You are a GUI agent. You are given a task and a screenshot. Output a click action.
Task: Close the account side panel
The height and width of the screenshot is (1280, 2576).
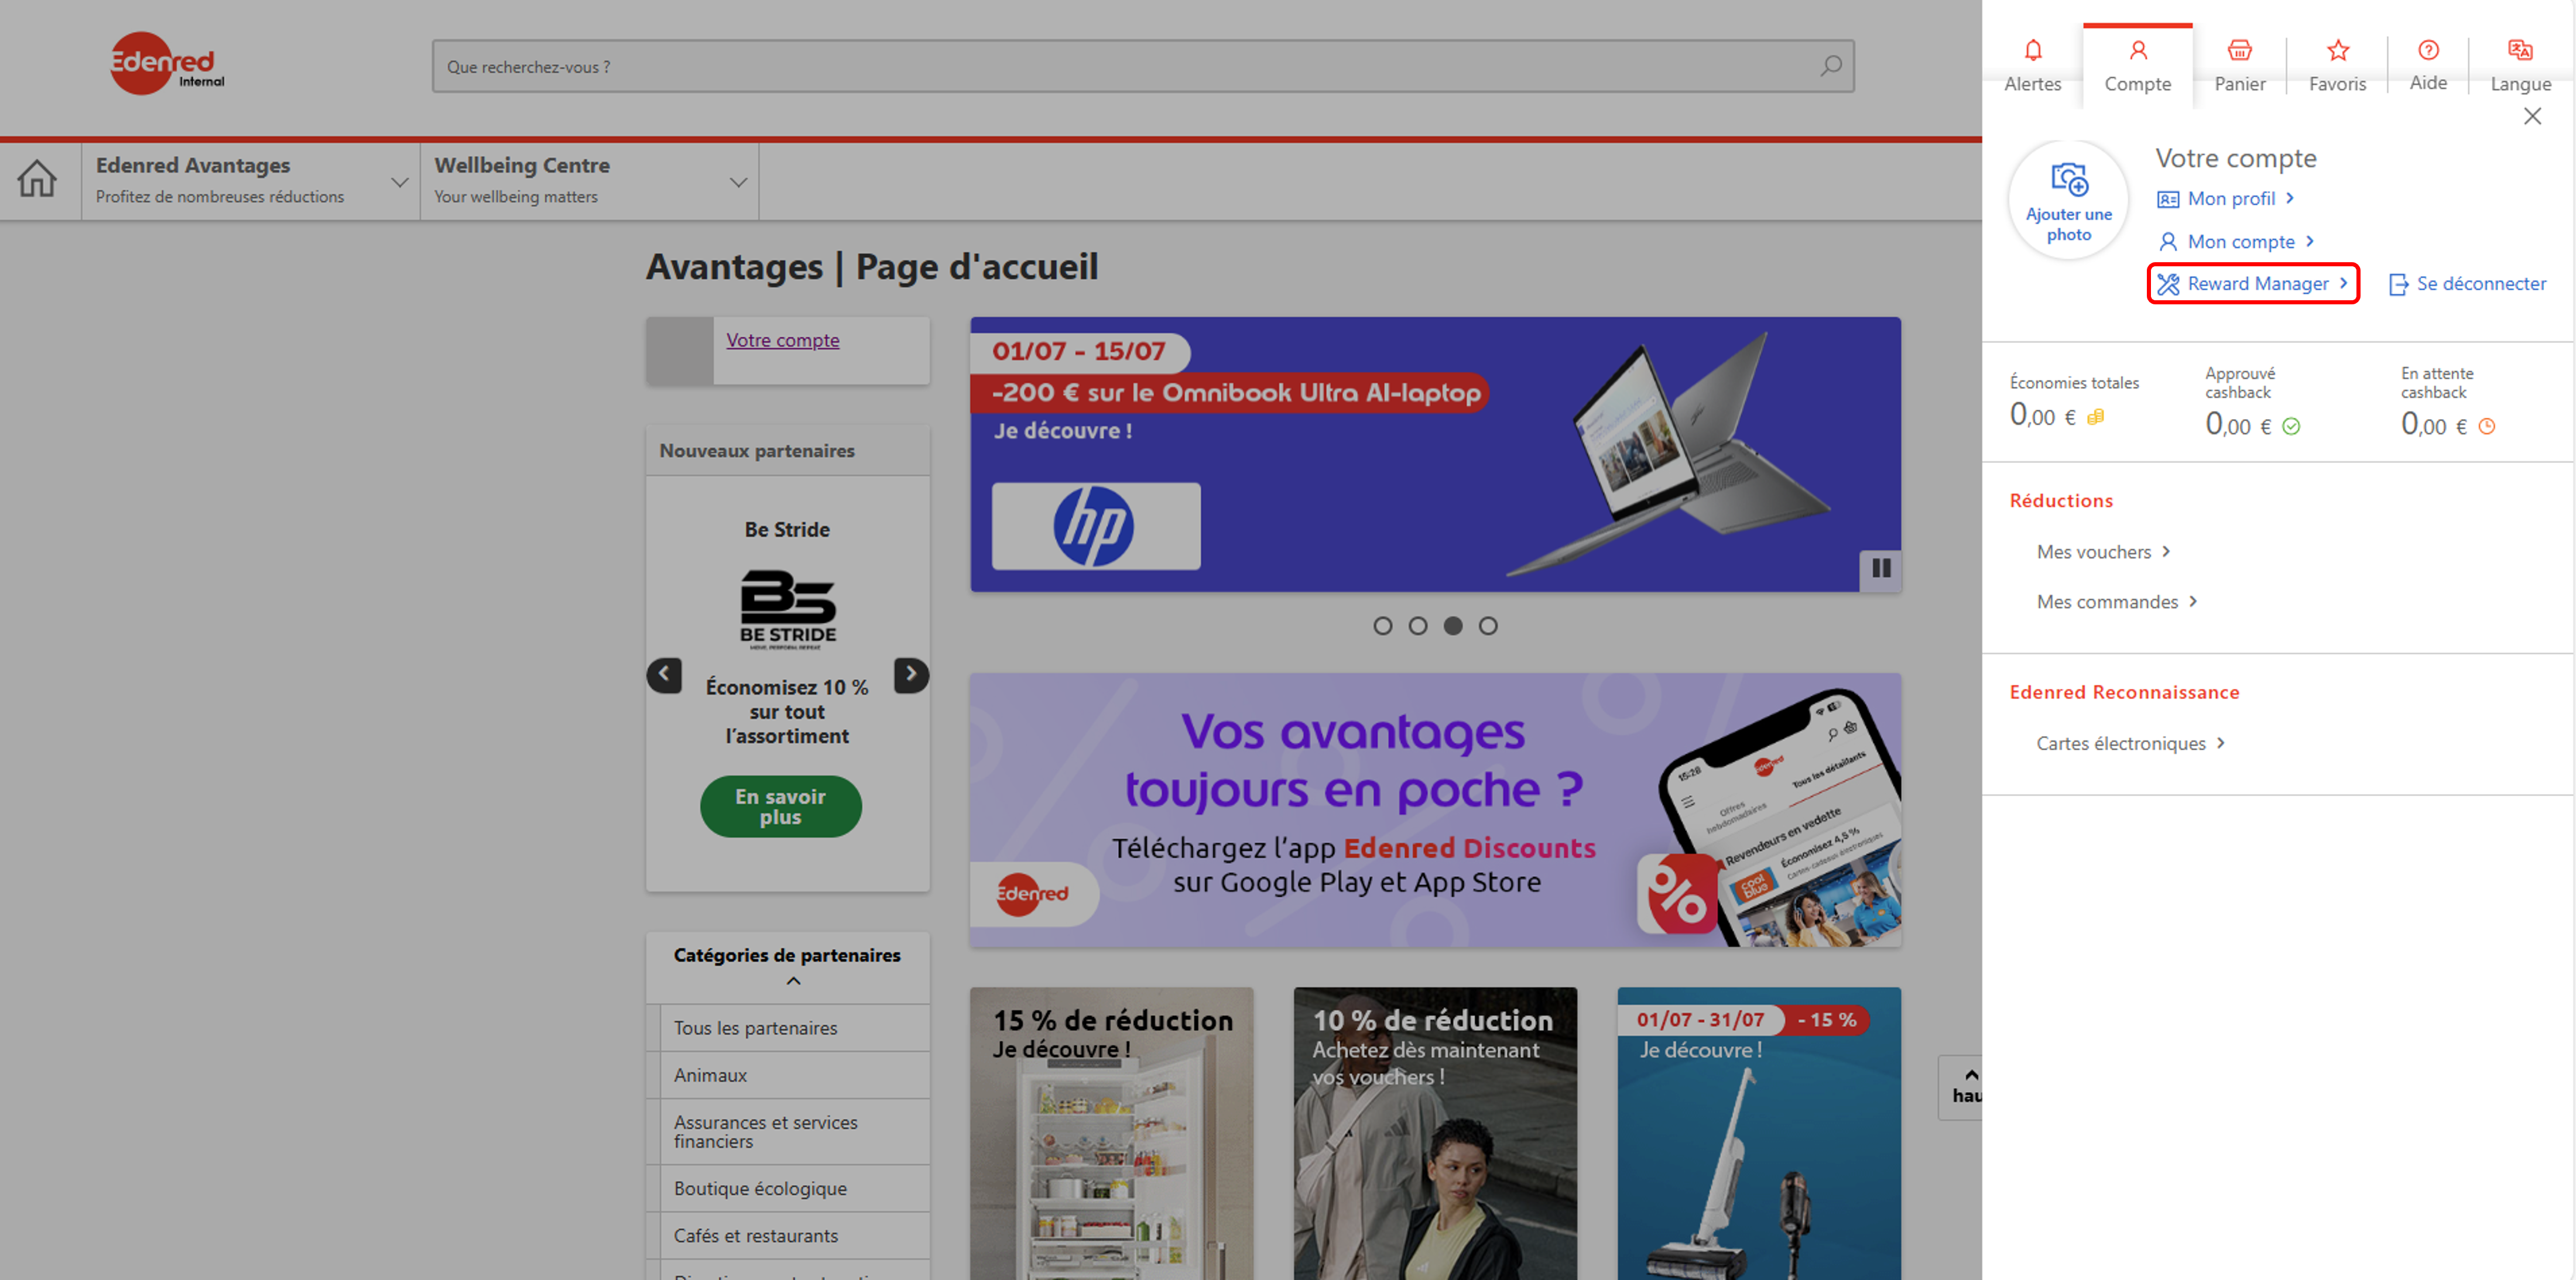click(x=2532, y=117)
